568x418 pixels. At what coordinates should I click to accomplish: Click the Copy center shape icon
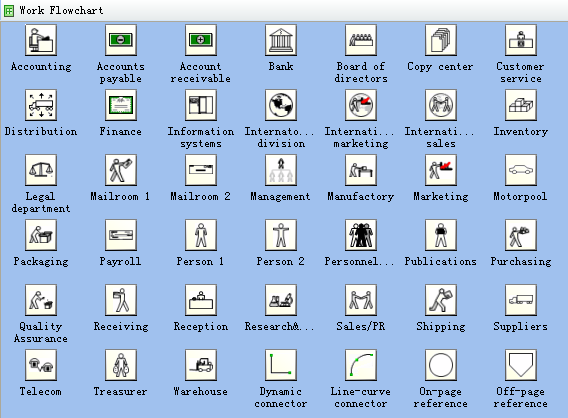click(441, 40)
